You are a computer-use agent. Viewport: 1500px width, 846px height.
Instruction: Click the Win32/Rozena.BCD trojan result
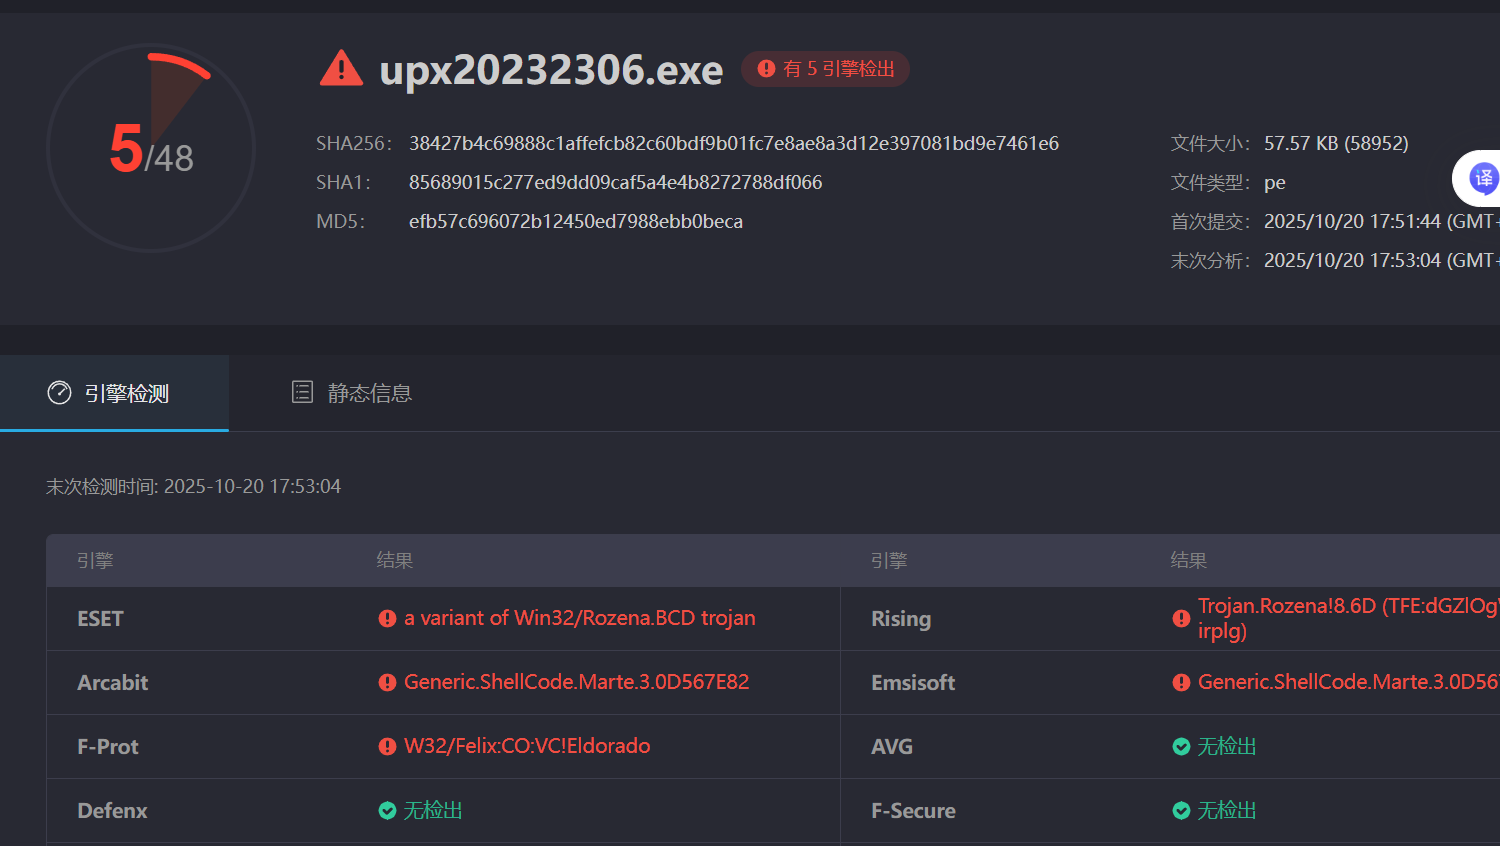pos(580,618)
